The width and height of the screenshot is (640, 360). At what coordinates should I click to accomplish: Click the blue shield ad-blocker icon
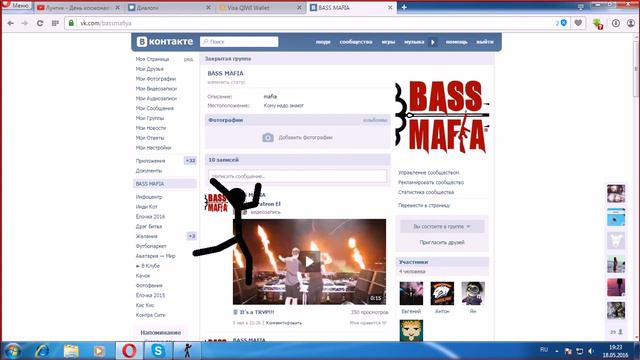coord(564,23)
